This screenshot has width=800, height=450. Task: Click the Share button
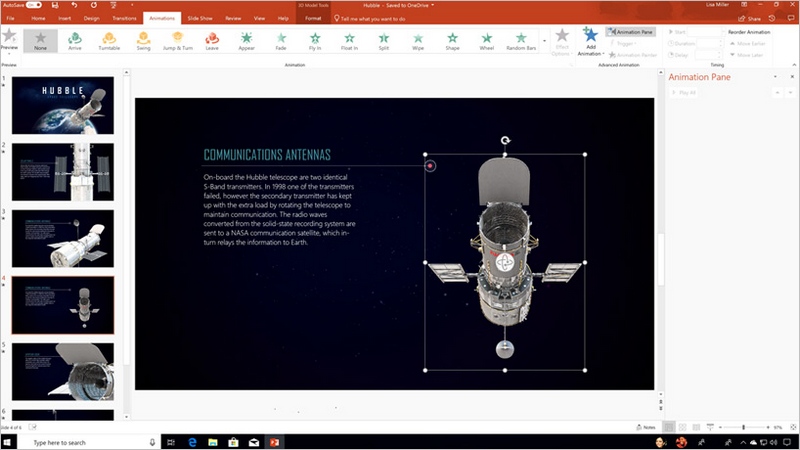click(x=752, y=18)
